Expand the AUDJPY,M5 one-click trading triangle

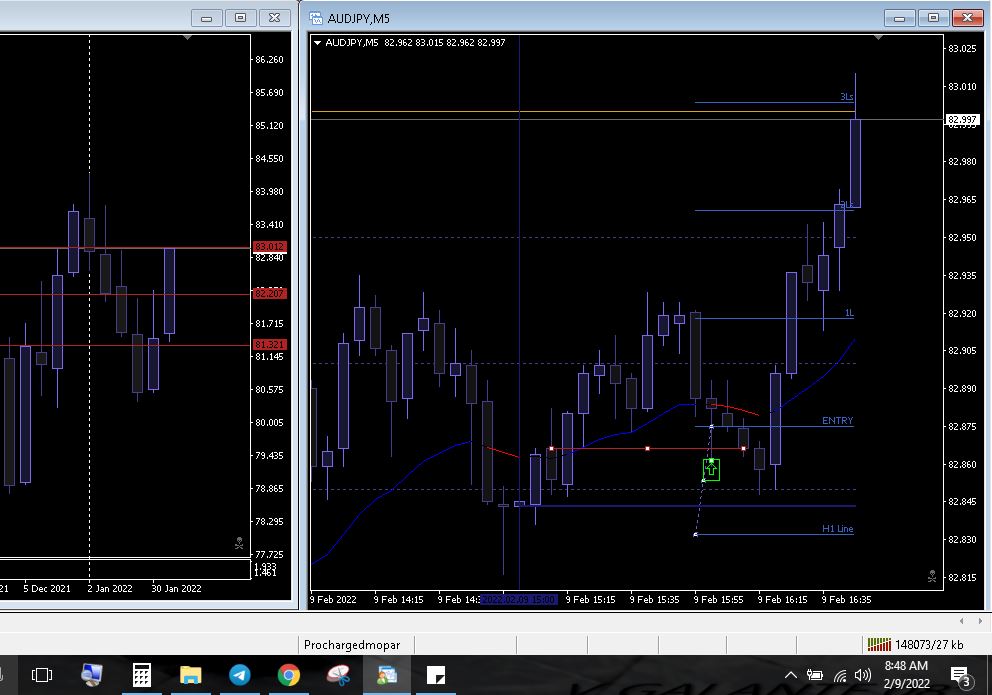[318, 42]
